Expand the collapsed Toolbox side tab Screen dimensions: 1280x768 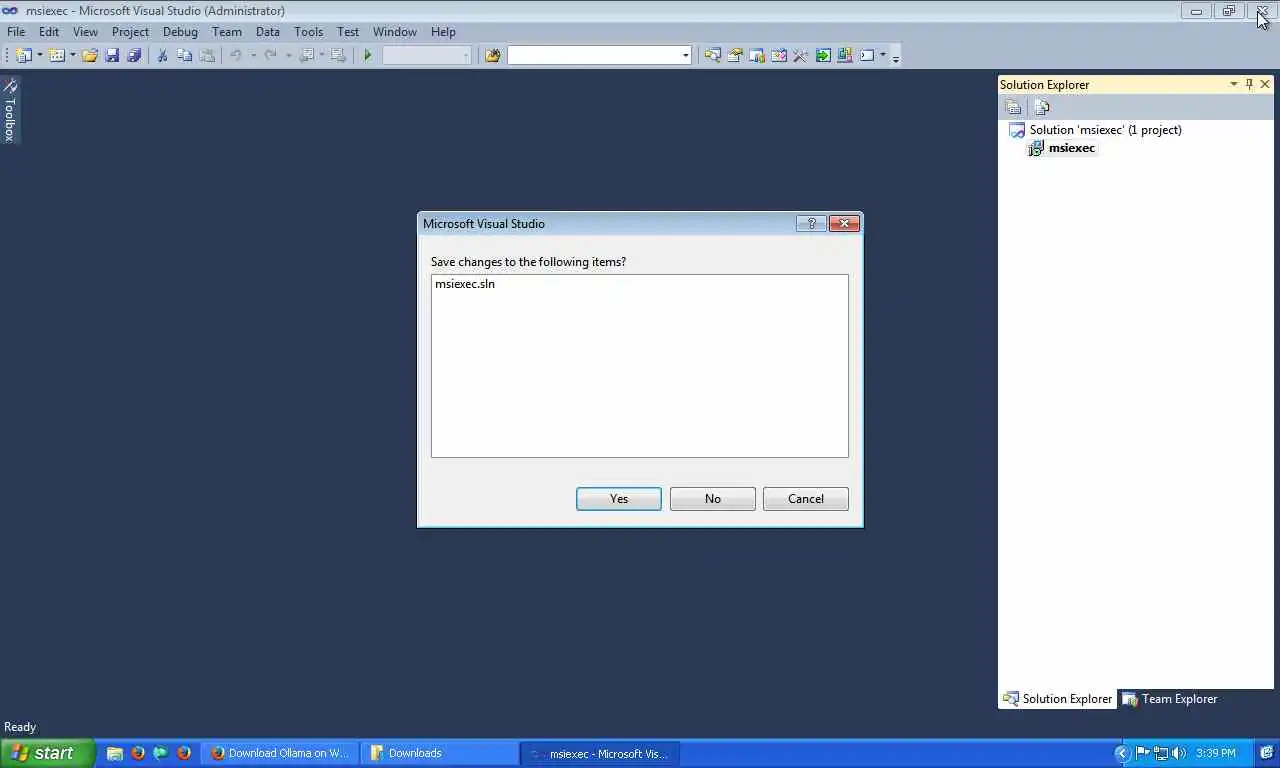(10, 110)
